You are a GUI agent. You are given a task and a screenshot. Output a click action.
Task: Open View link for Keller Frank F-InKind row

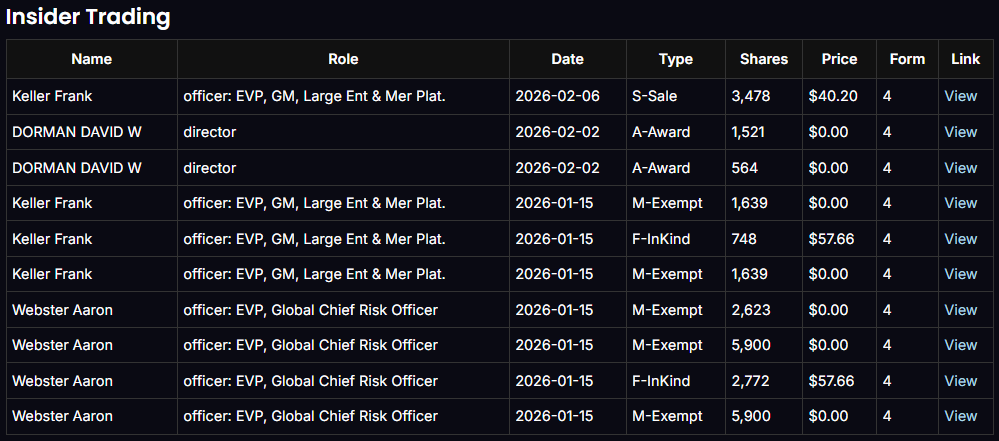coord(960,239)
